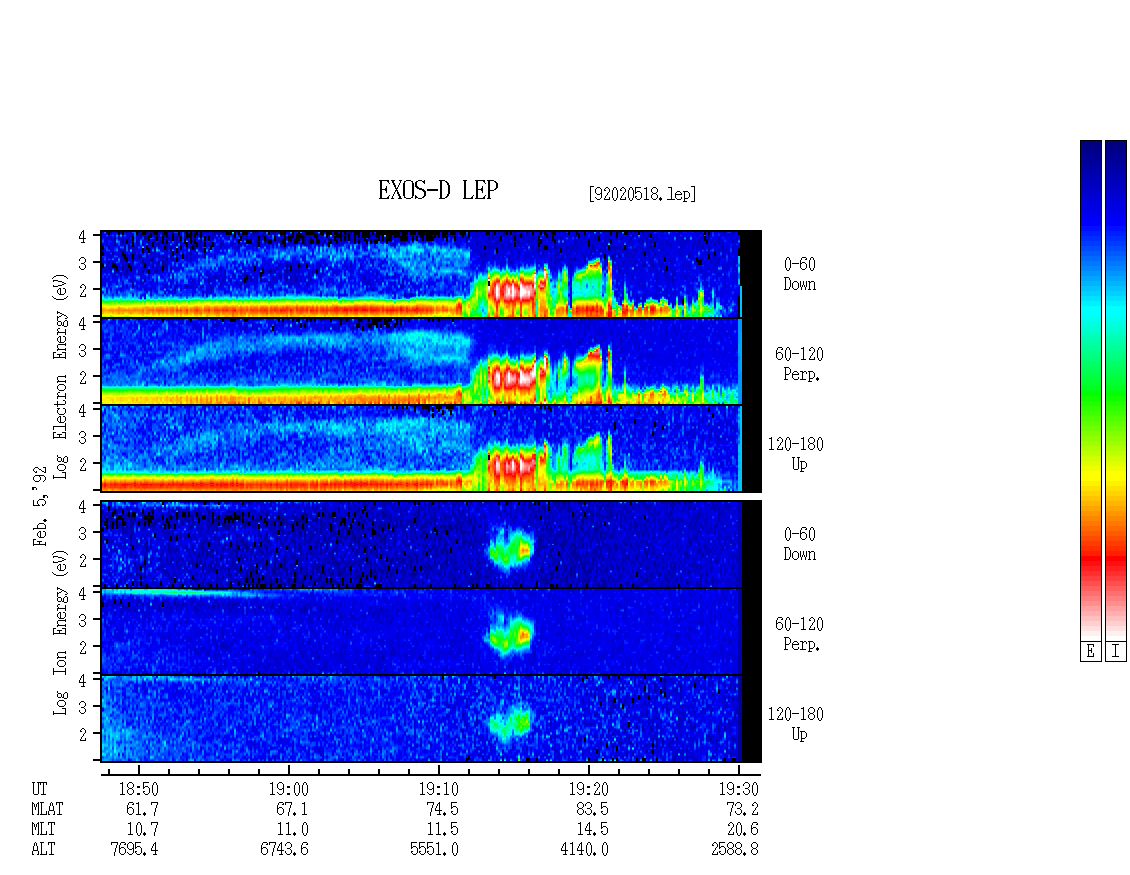The image size is (1130, 875).
Task: Select the MLT value 10.7
Action: pos(142,830)
